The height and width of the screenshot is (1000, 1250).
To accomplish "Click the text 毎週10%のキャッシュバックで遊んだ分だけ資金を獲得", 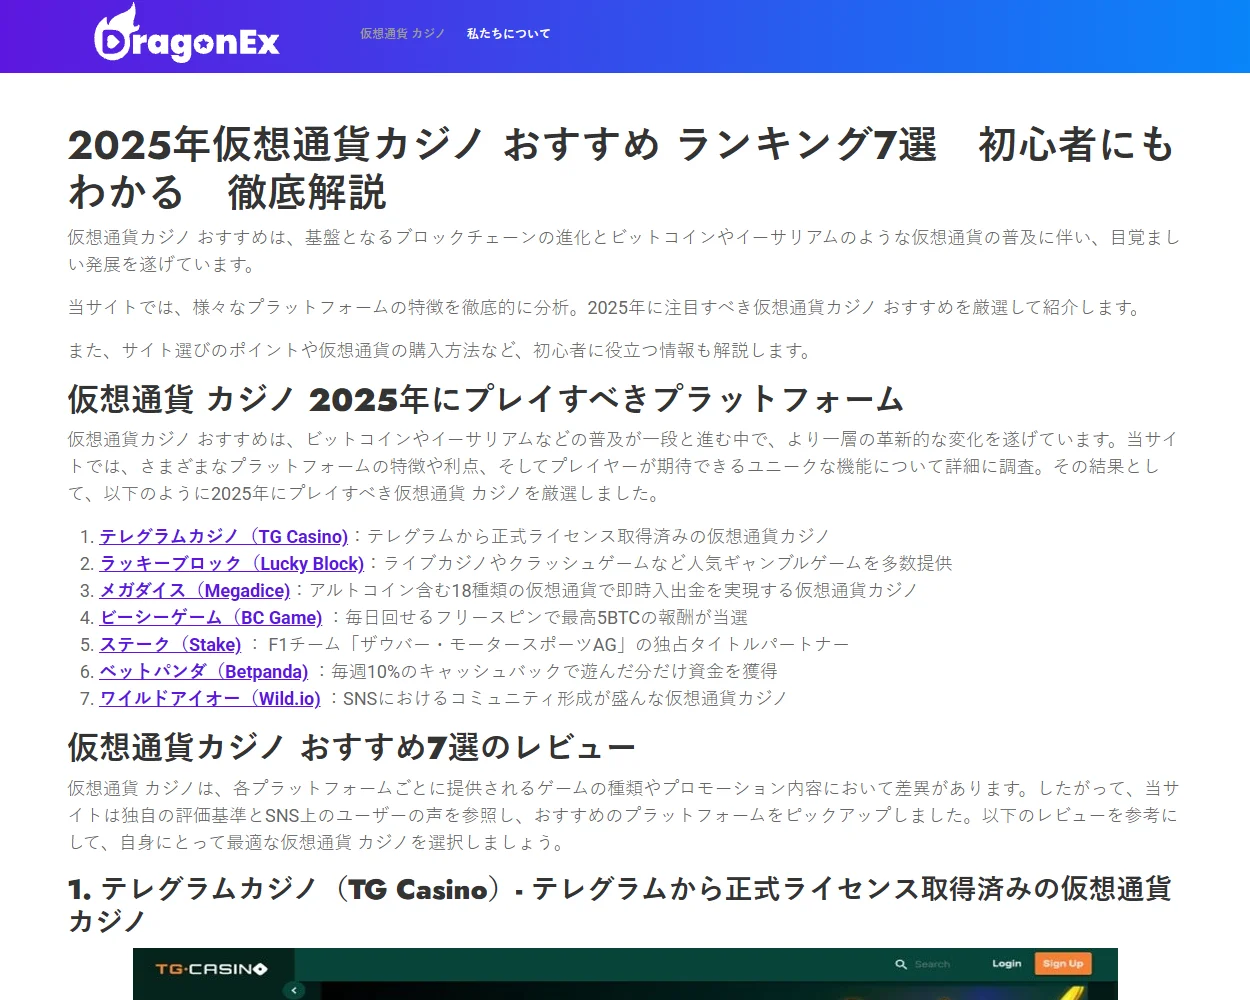I will point(555,672).
